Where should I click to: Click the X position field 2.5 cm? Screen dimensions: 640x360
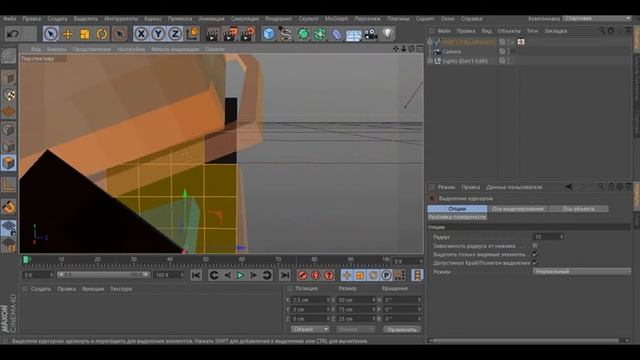[310, 300]
